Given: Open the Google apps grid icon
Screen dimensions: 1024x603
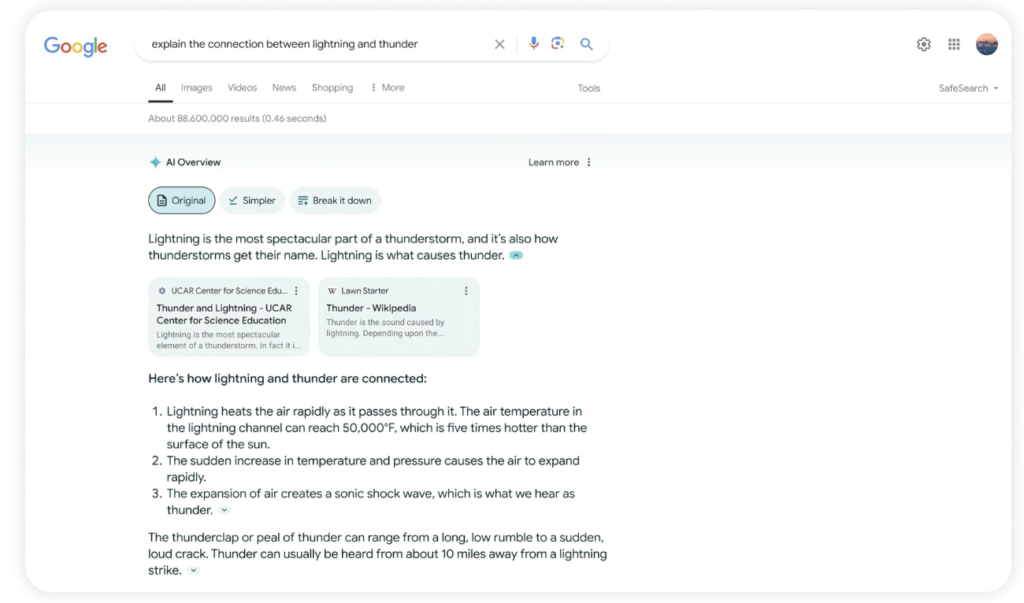Looking at the screenshot, I should [953, 44].
